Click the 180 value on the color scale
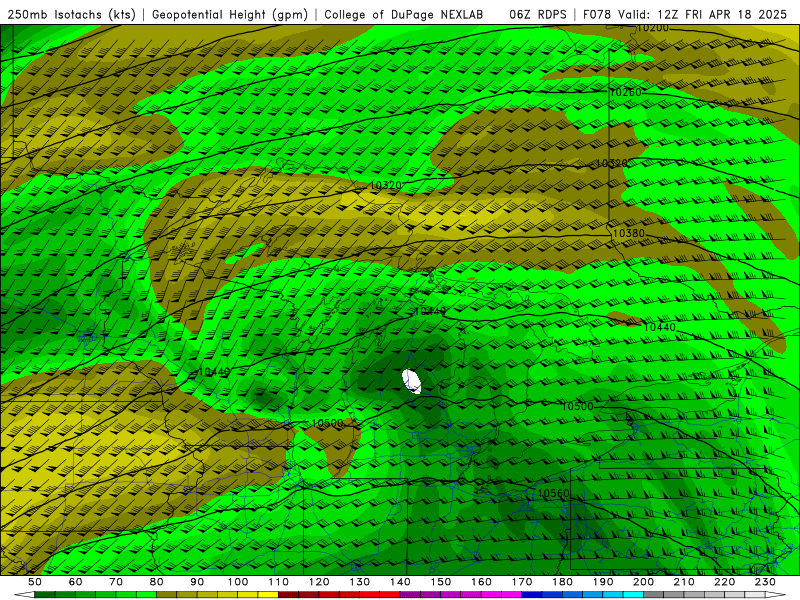The height and width of the screenshot is (600, 800). (562, 582)
